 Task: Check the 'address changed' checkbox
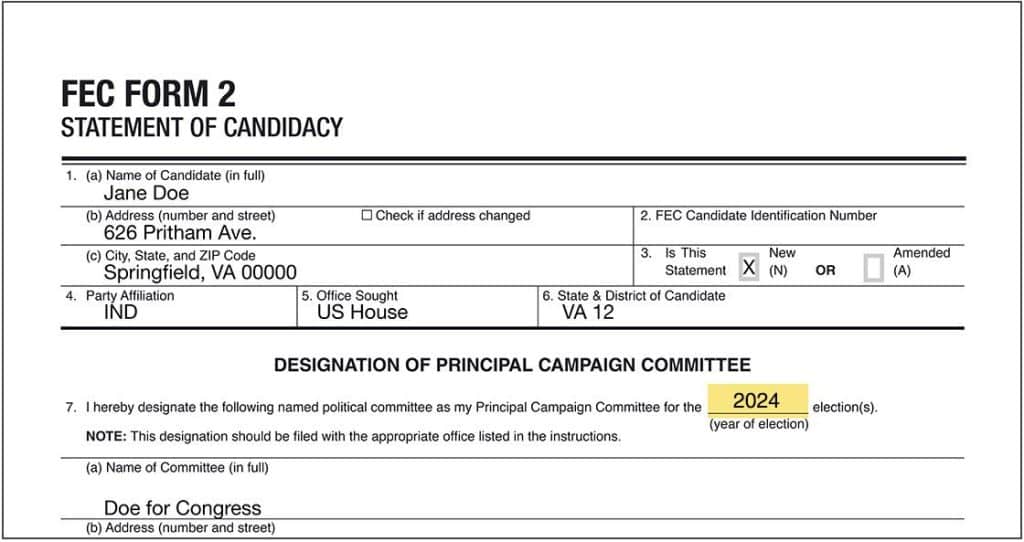367,215
